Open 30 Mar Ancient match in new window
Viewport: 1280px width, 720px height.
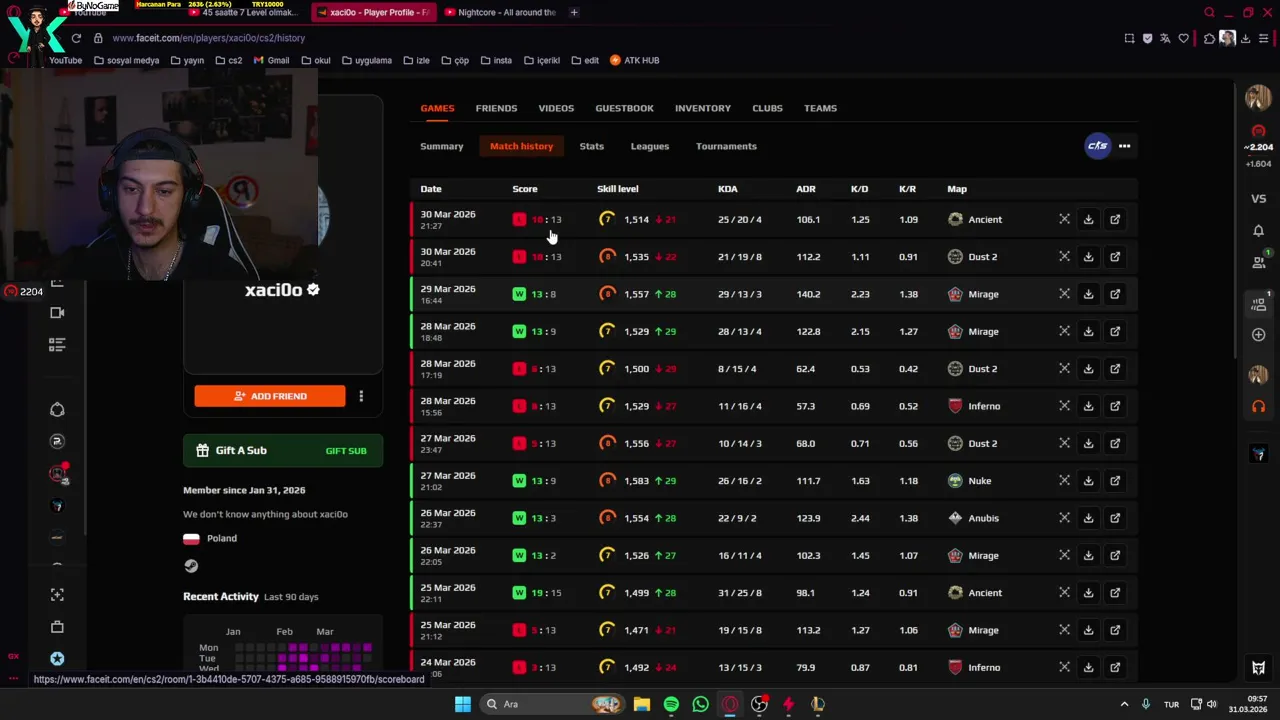(1115, 219)
